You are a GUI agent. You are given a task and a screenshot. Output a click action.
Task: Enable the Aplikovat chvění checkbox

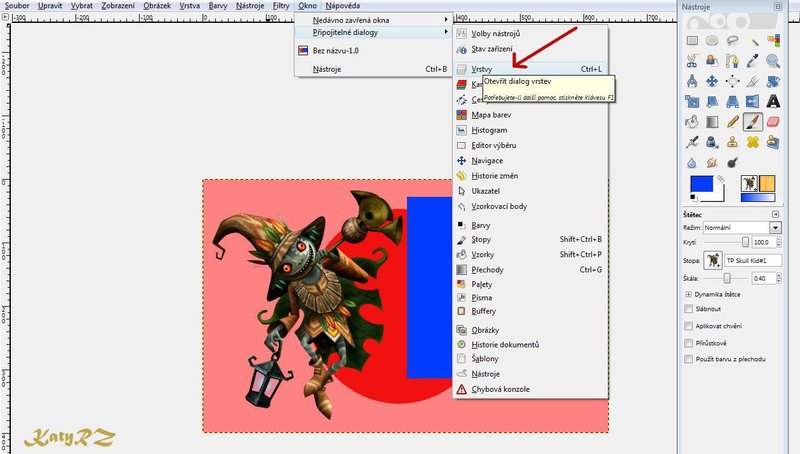click(688, 326)
